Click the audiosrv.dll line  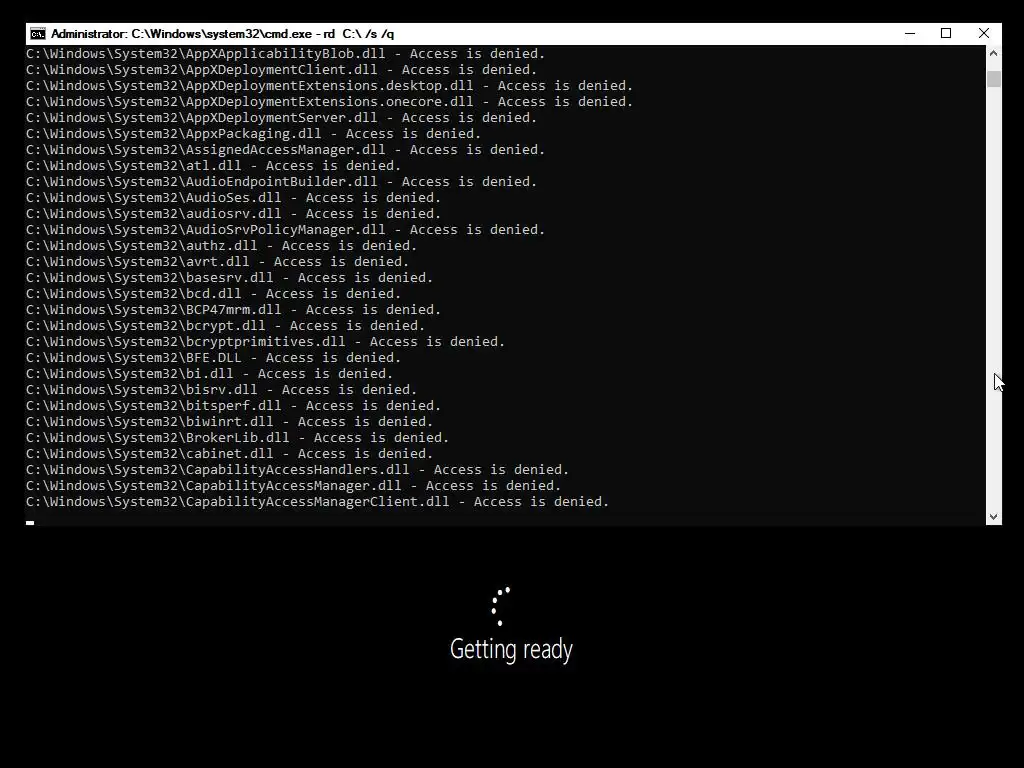[x=234, y=214]
